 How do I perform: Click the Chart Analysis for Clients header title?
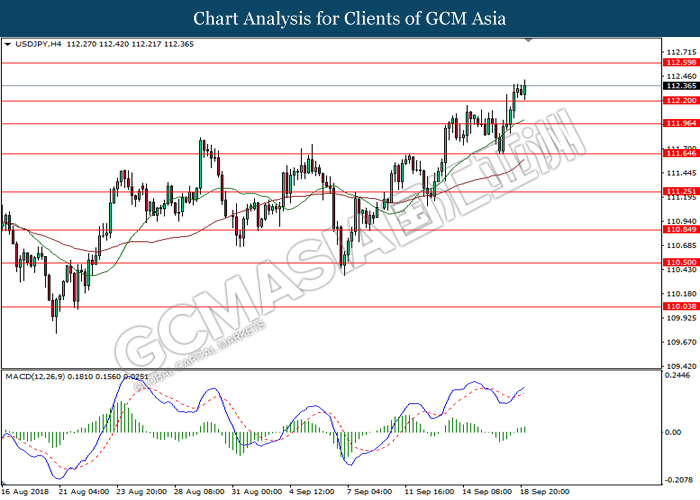pos(350,19)
